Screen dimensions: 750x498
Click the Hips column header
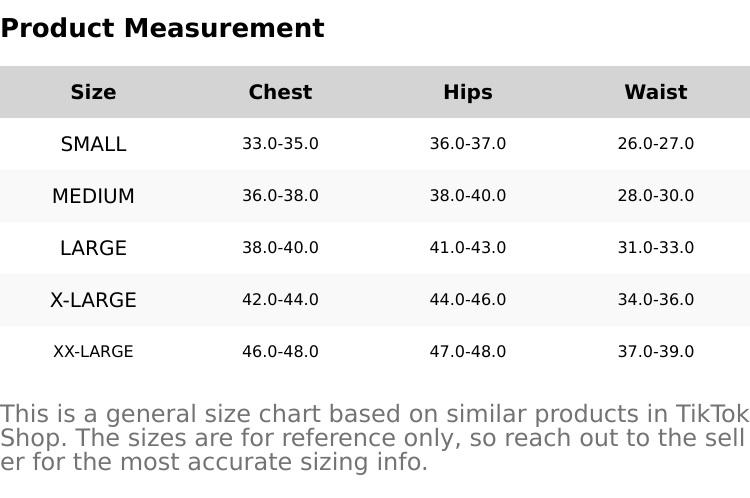click(468, 92)
